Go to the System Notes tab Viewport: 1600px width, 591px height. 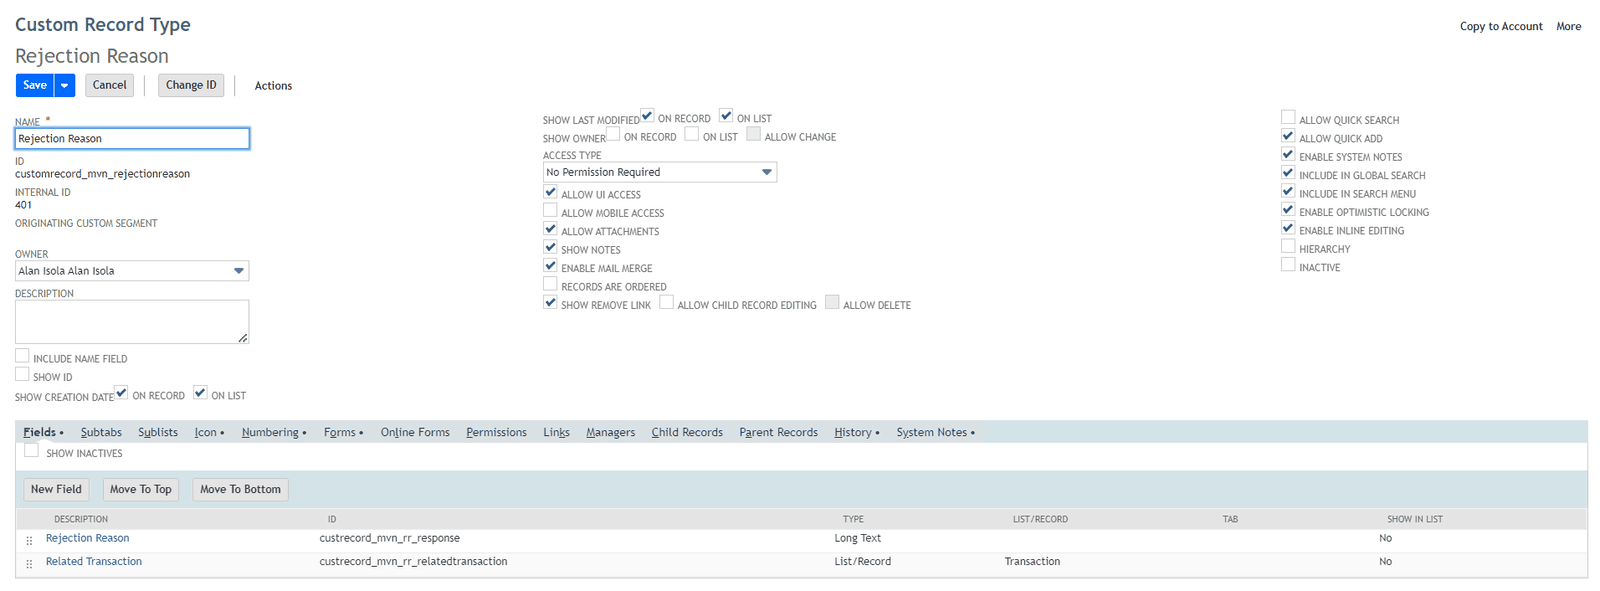pyautogui.click(x=931, y=433)
